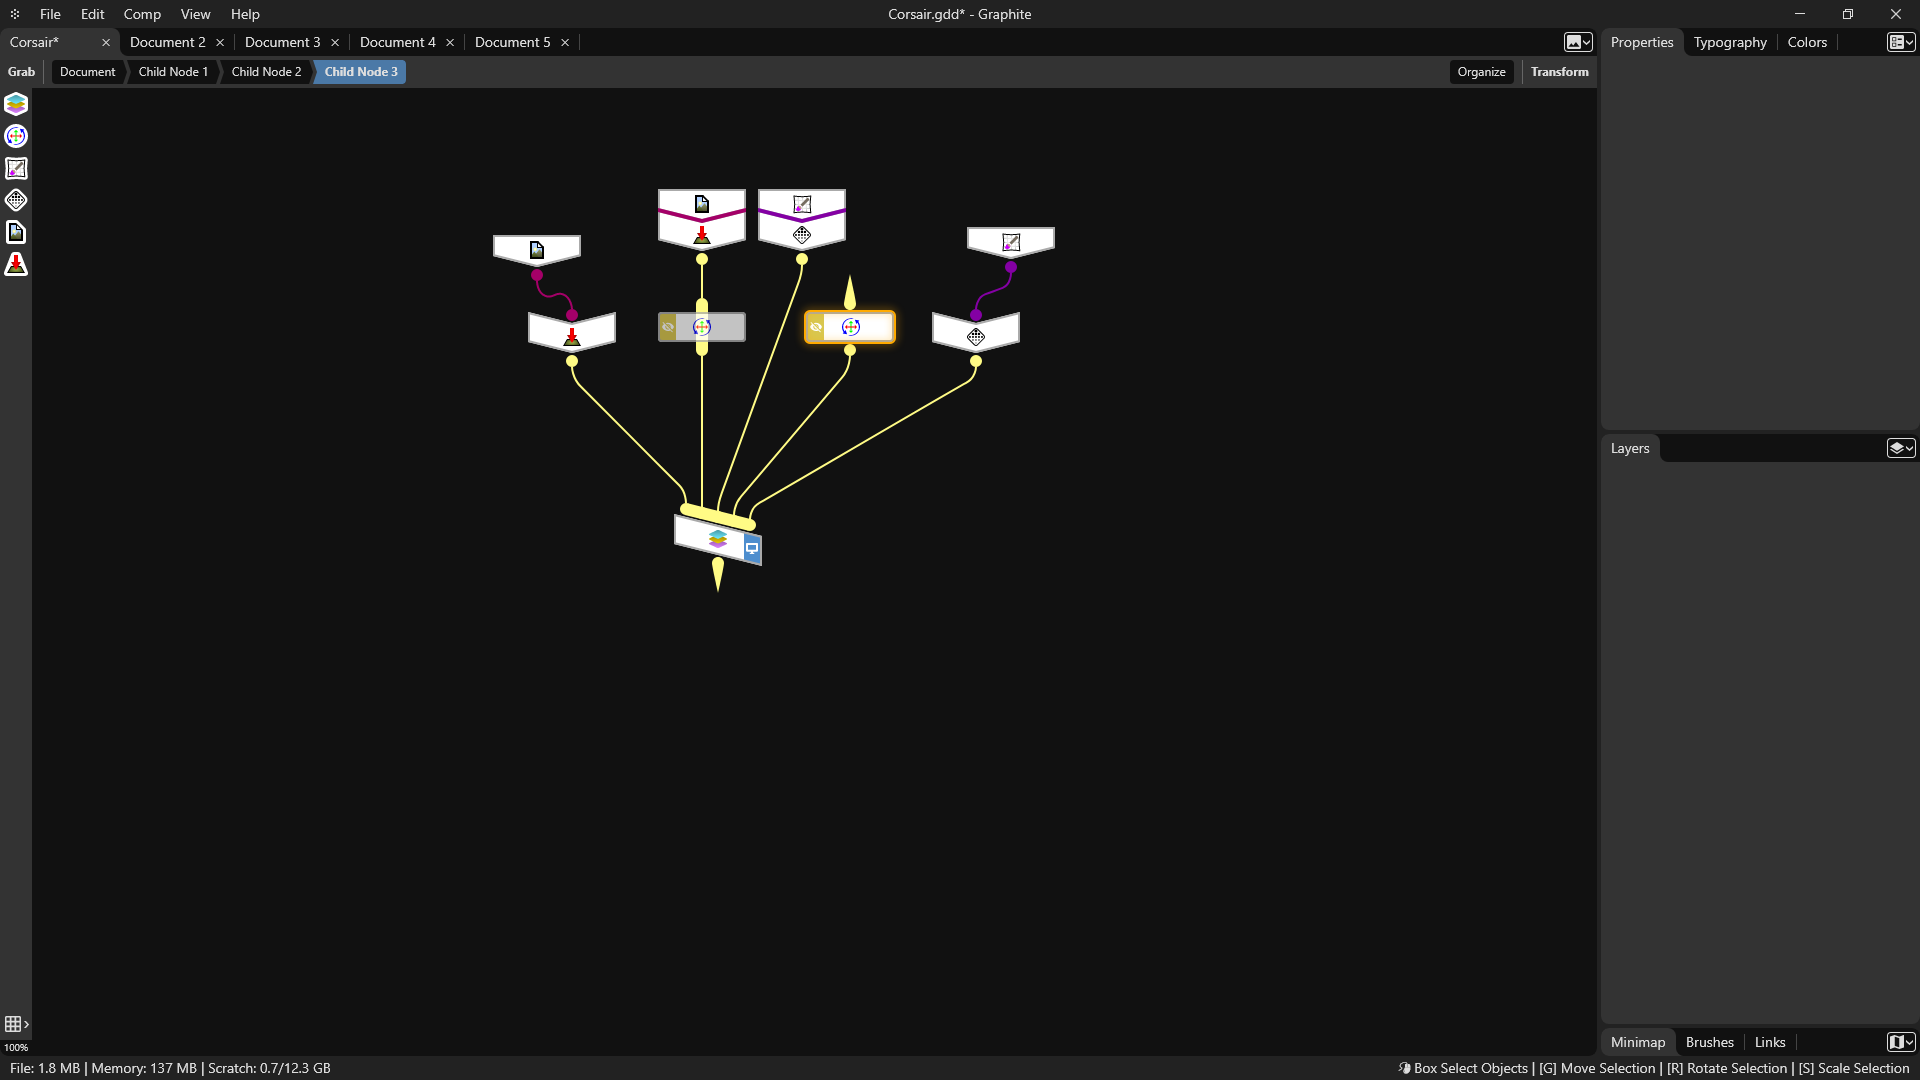Image resolution: width=1920 pixels, height=1080 pixels.
Task: Click the brush-on-grid icon in sidebar
Action: click(16, 168)
